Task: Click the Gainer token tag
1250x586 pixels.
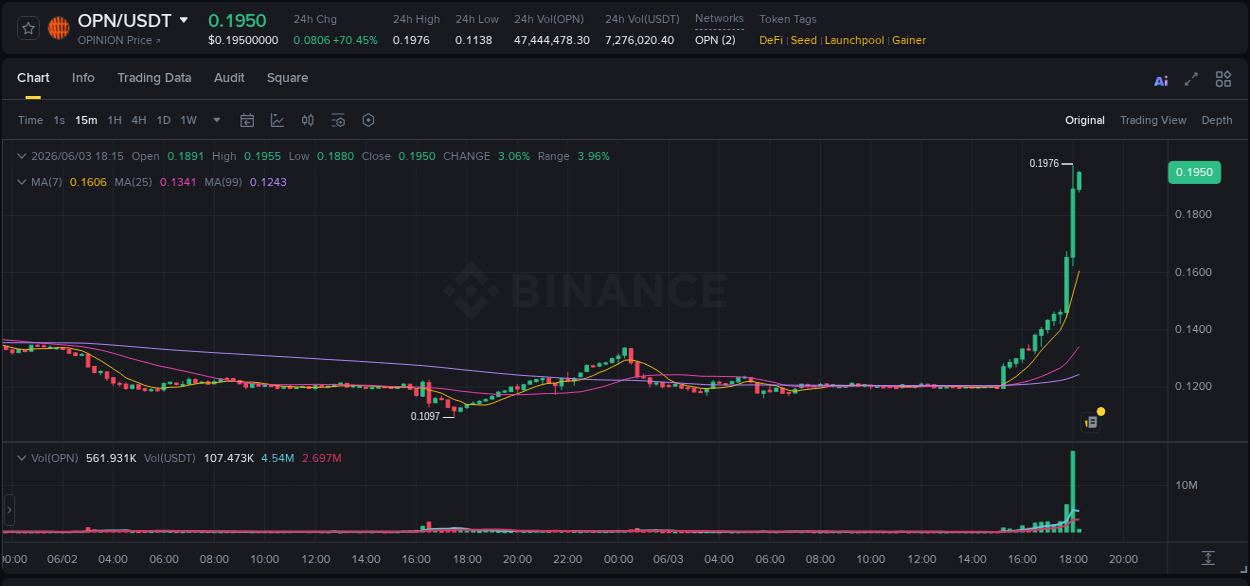Action: 909,40
